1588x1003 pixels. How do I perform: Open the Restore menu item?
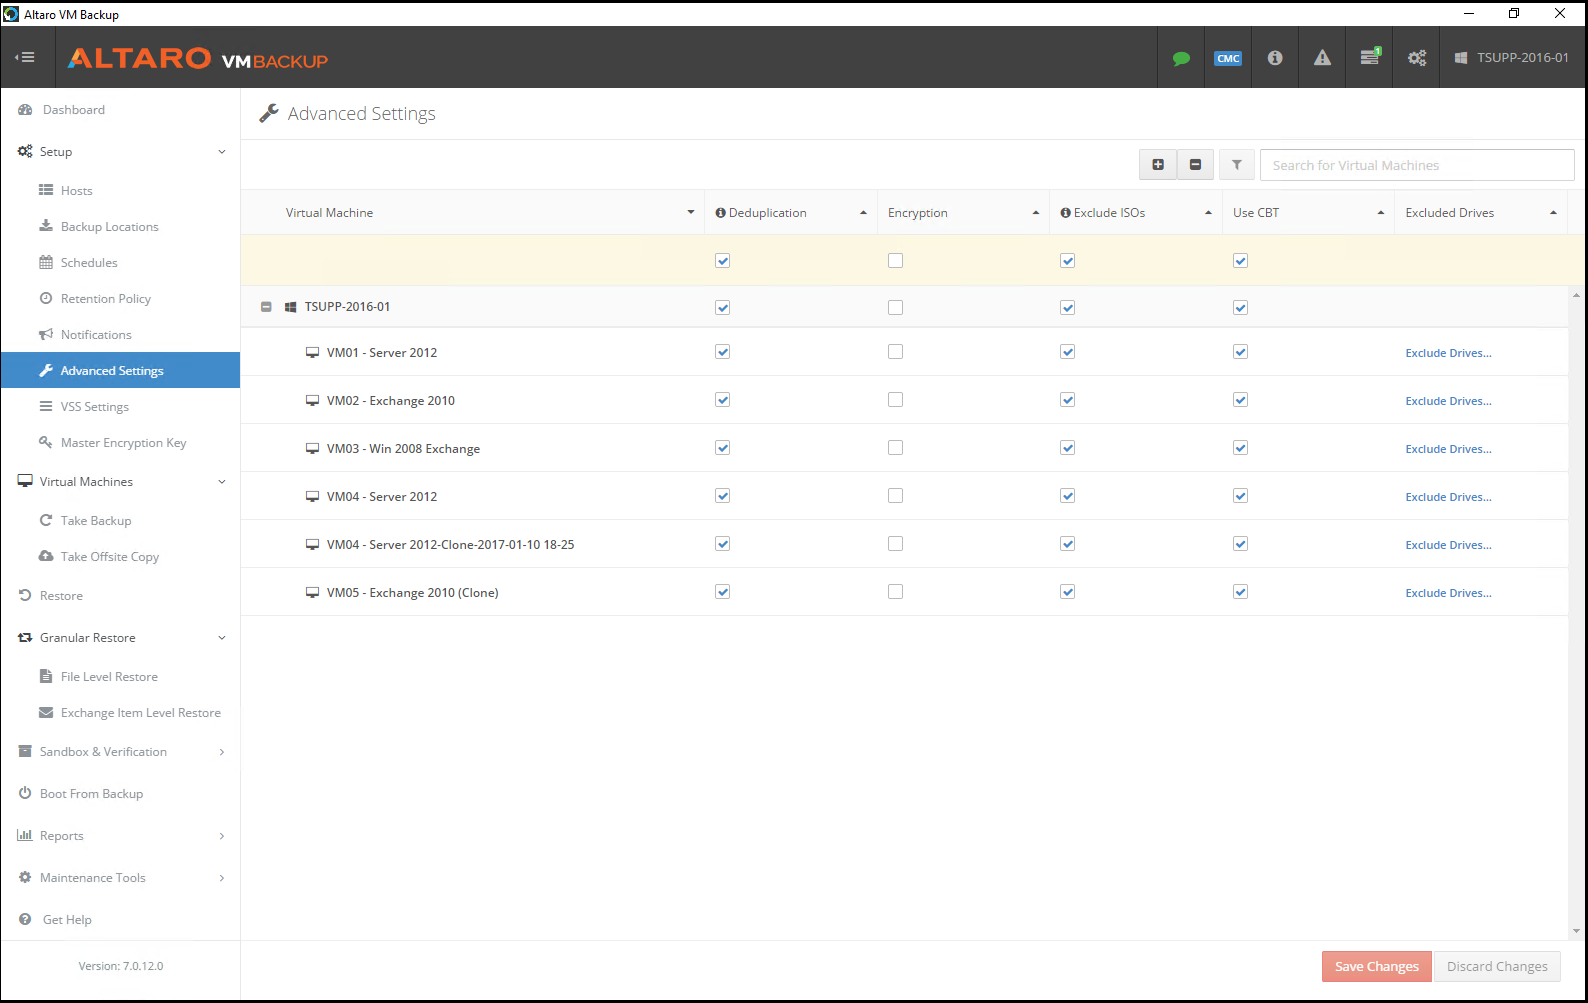(61, 596)
